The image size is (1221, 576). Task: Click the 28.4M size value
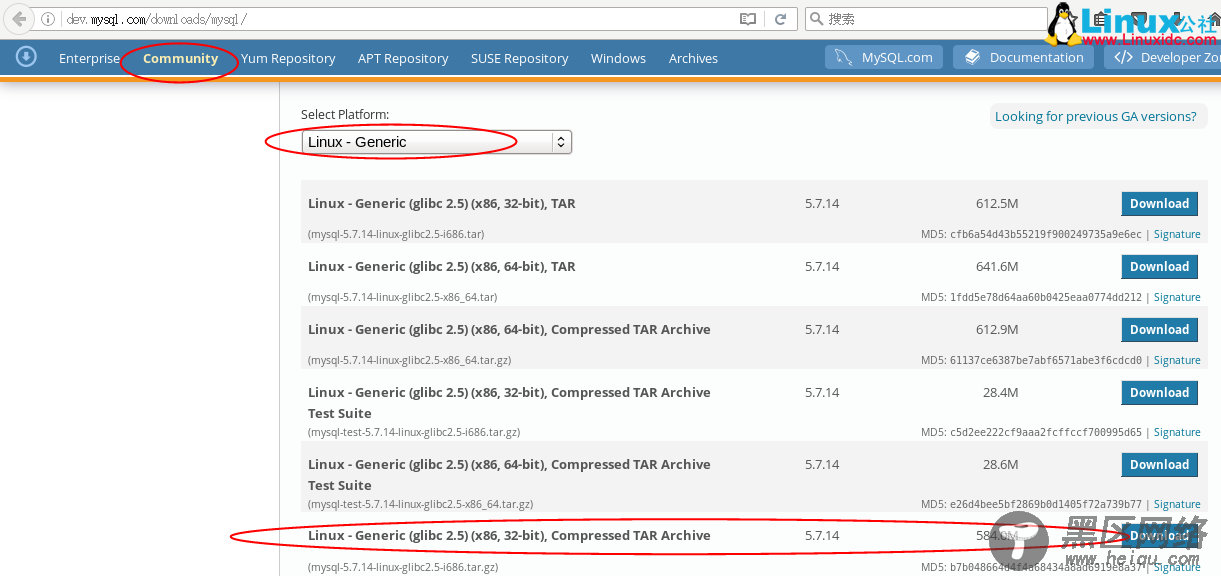click(x=1000, y=392)
